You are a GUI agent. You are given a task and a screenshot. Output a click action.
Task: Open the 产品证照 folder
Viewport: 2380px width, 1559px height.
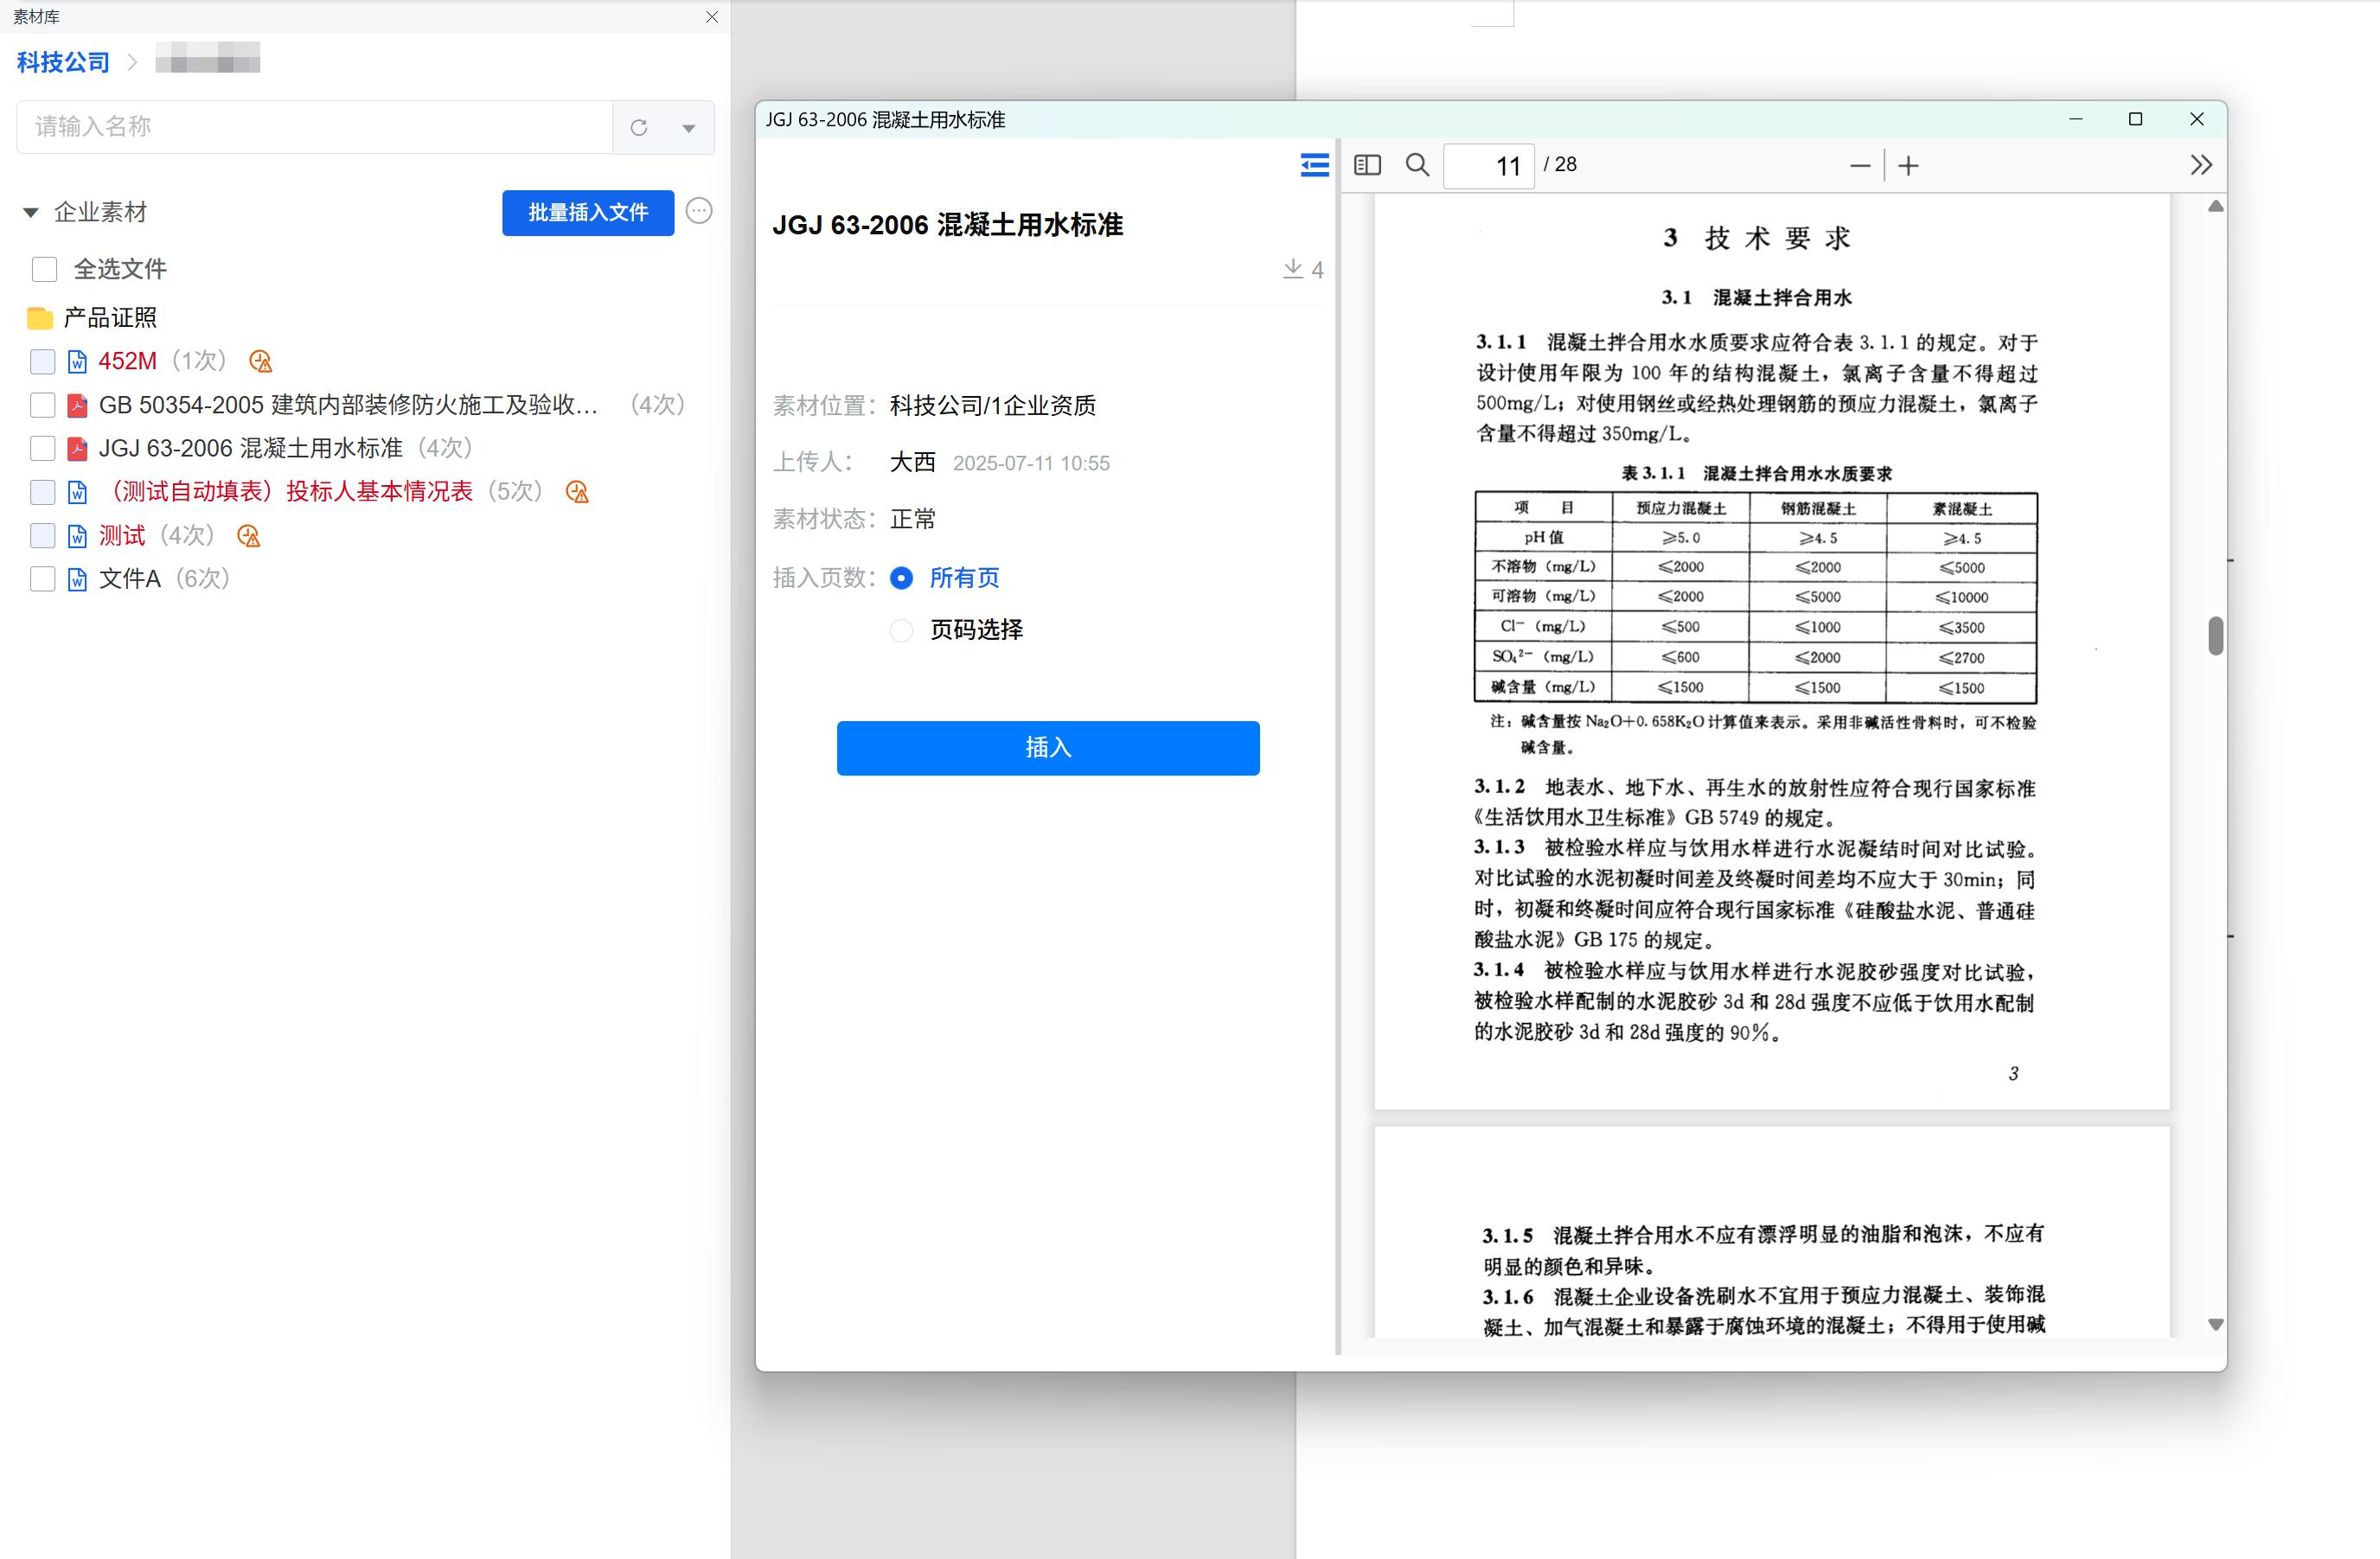pyautogui.click(x=110, y=318)
